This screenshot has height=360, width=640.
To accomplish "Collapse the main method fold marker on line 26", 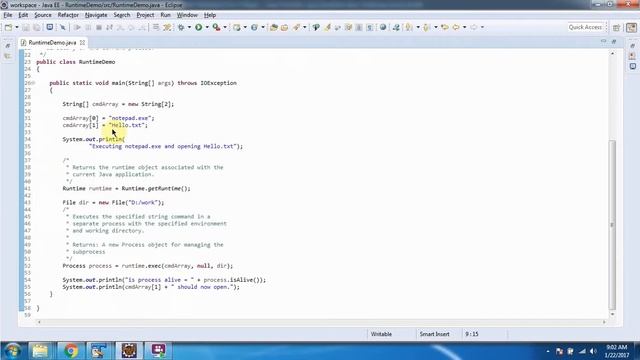I will [x=33, y=83].
